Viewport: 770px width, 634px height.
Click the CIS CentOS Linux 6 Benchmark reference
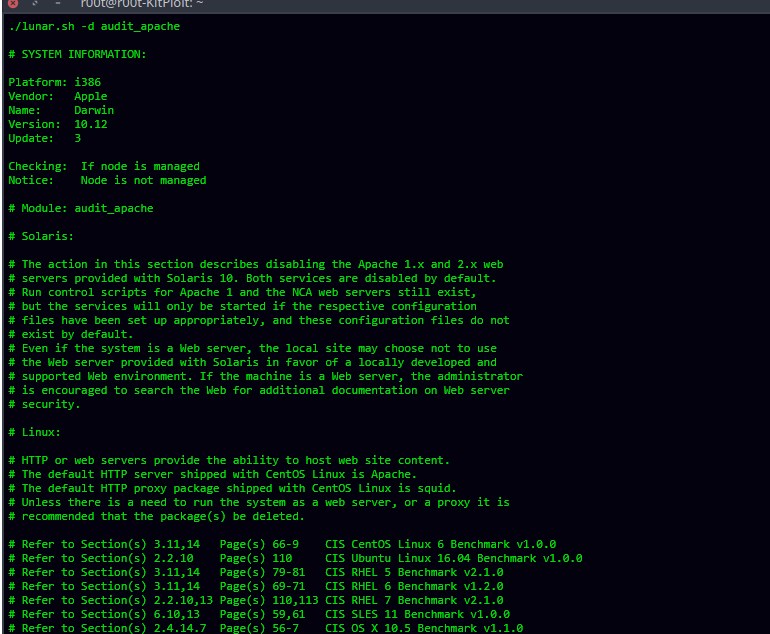440,544
